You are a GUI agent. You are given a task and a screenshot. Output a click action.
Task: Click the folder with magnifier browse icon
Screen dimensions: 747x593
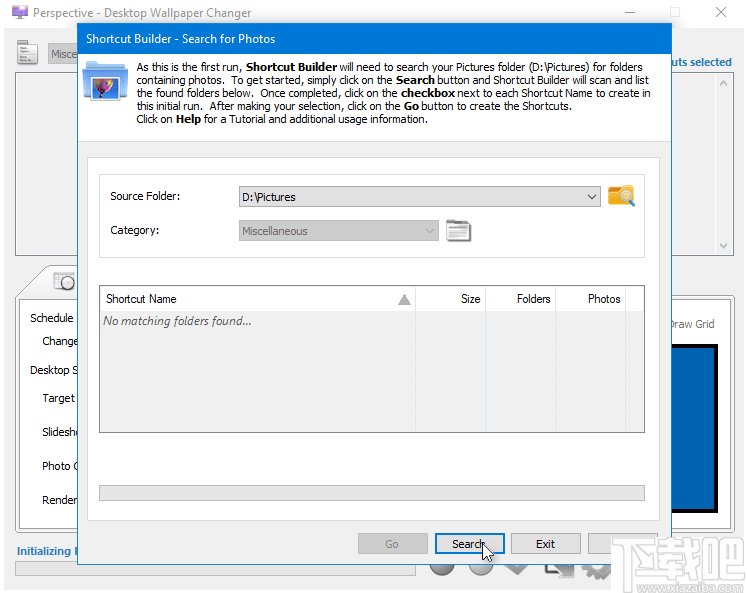pos(621,196)
